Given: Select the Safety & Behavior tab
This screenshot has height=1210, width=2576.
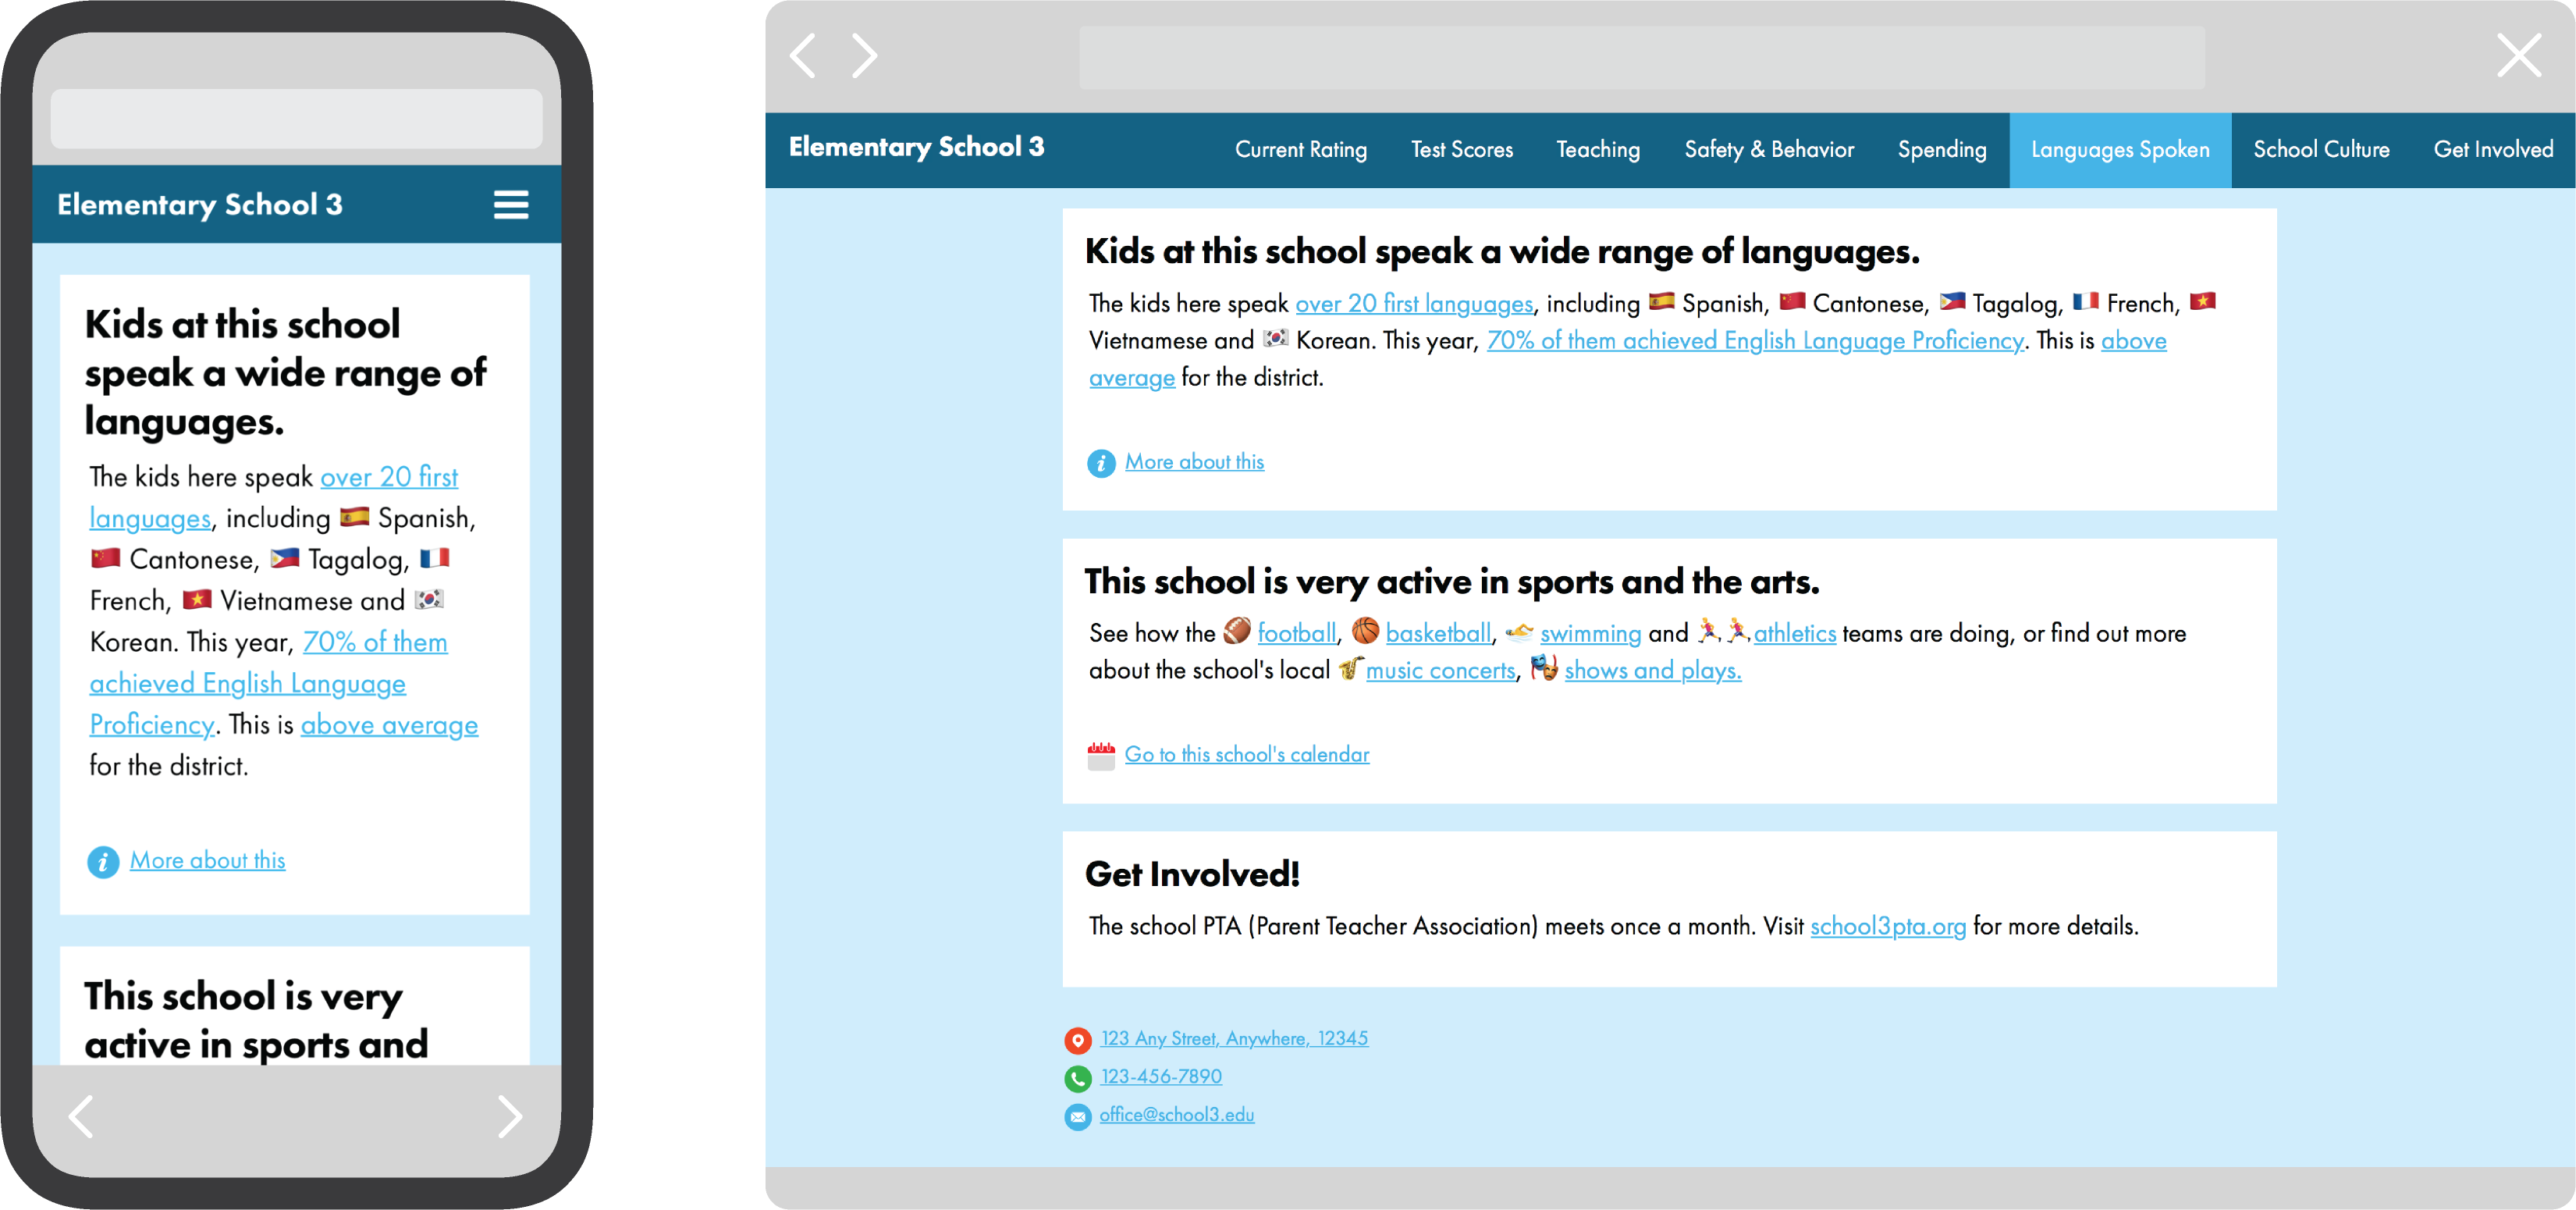Looking at the screenshot, I should [x=1768, y=150].
